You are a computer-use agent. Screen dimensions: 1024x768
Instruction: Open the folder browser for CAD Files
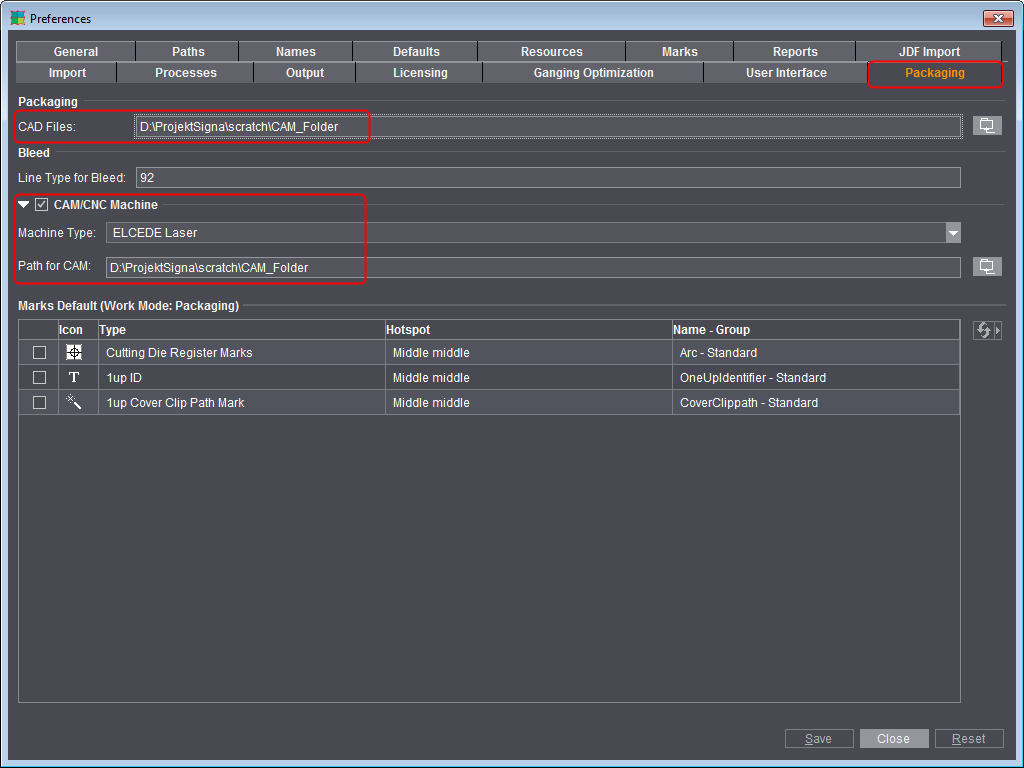coord(987,125)
